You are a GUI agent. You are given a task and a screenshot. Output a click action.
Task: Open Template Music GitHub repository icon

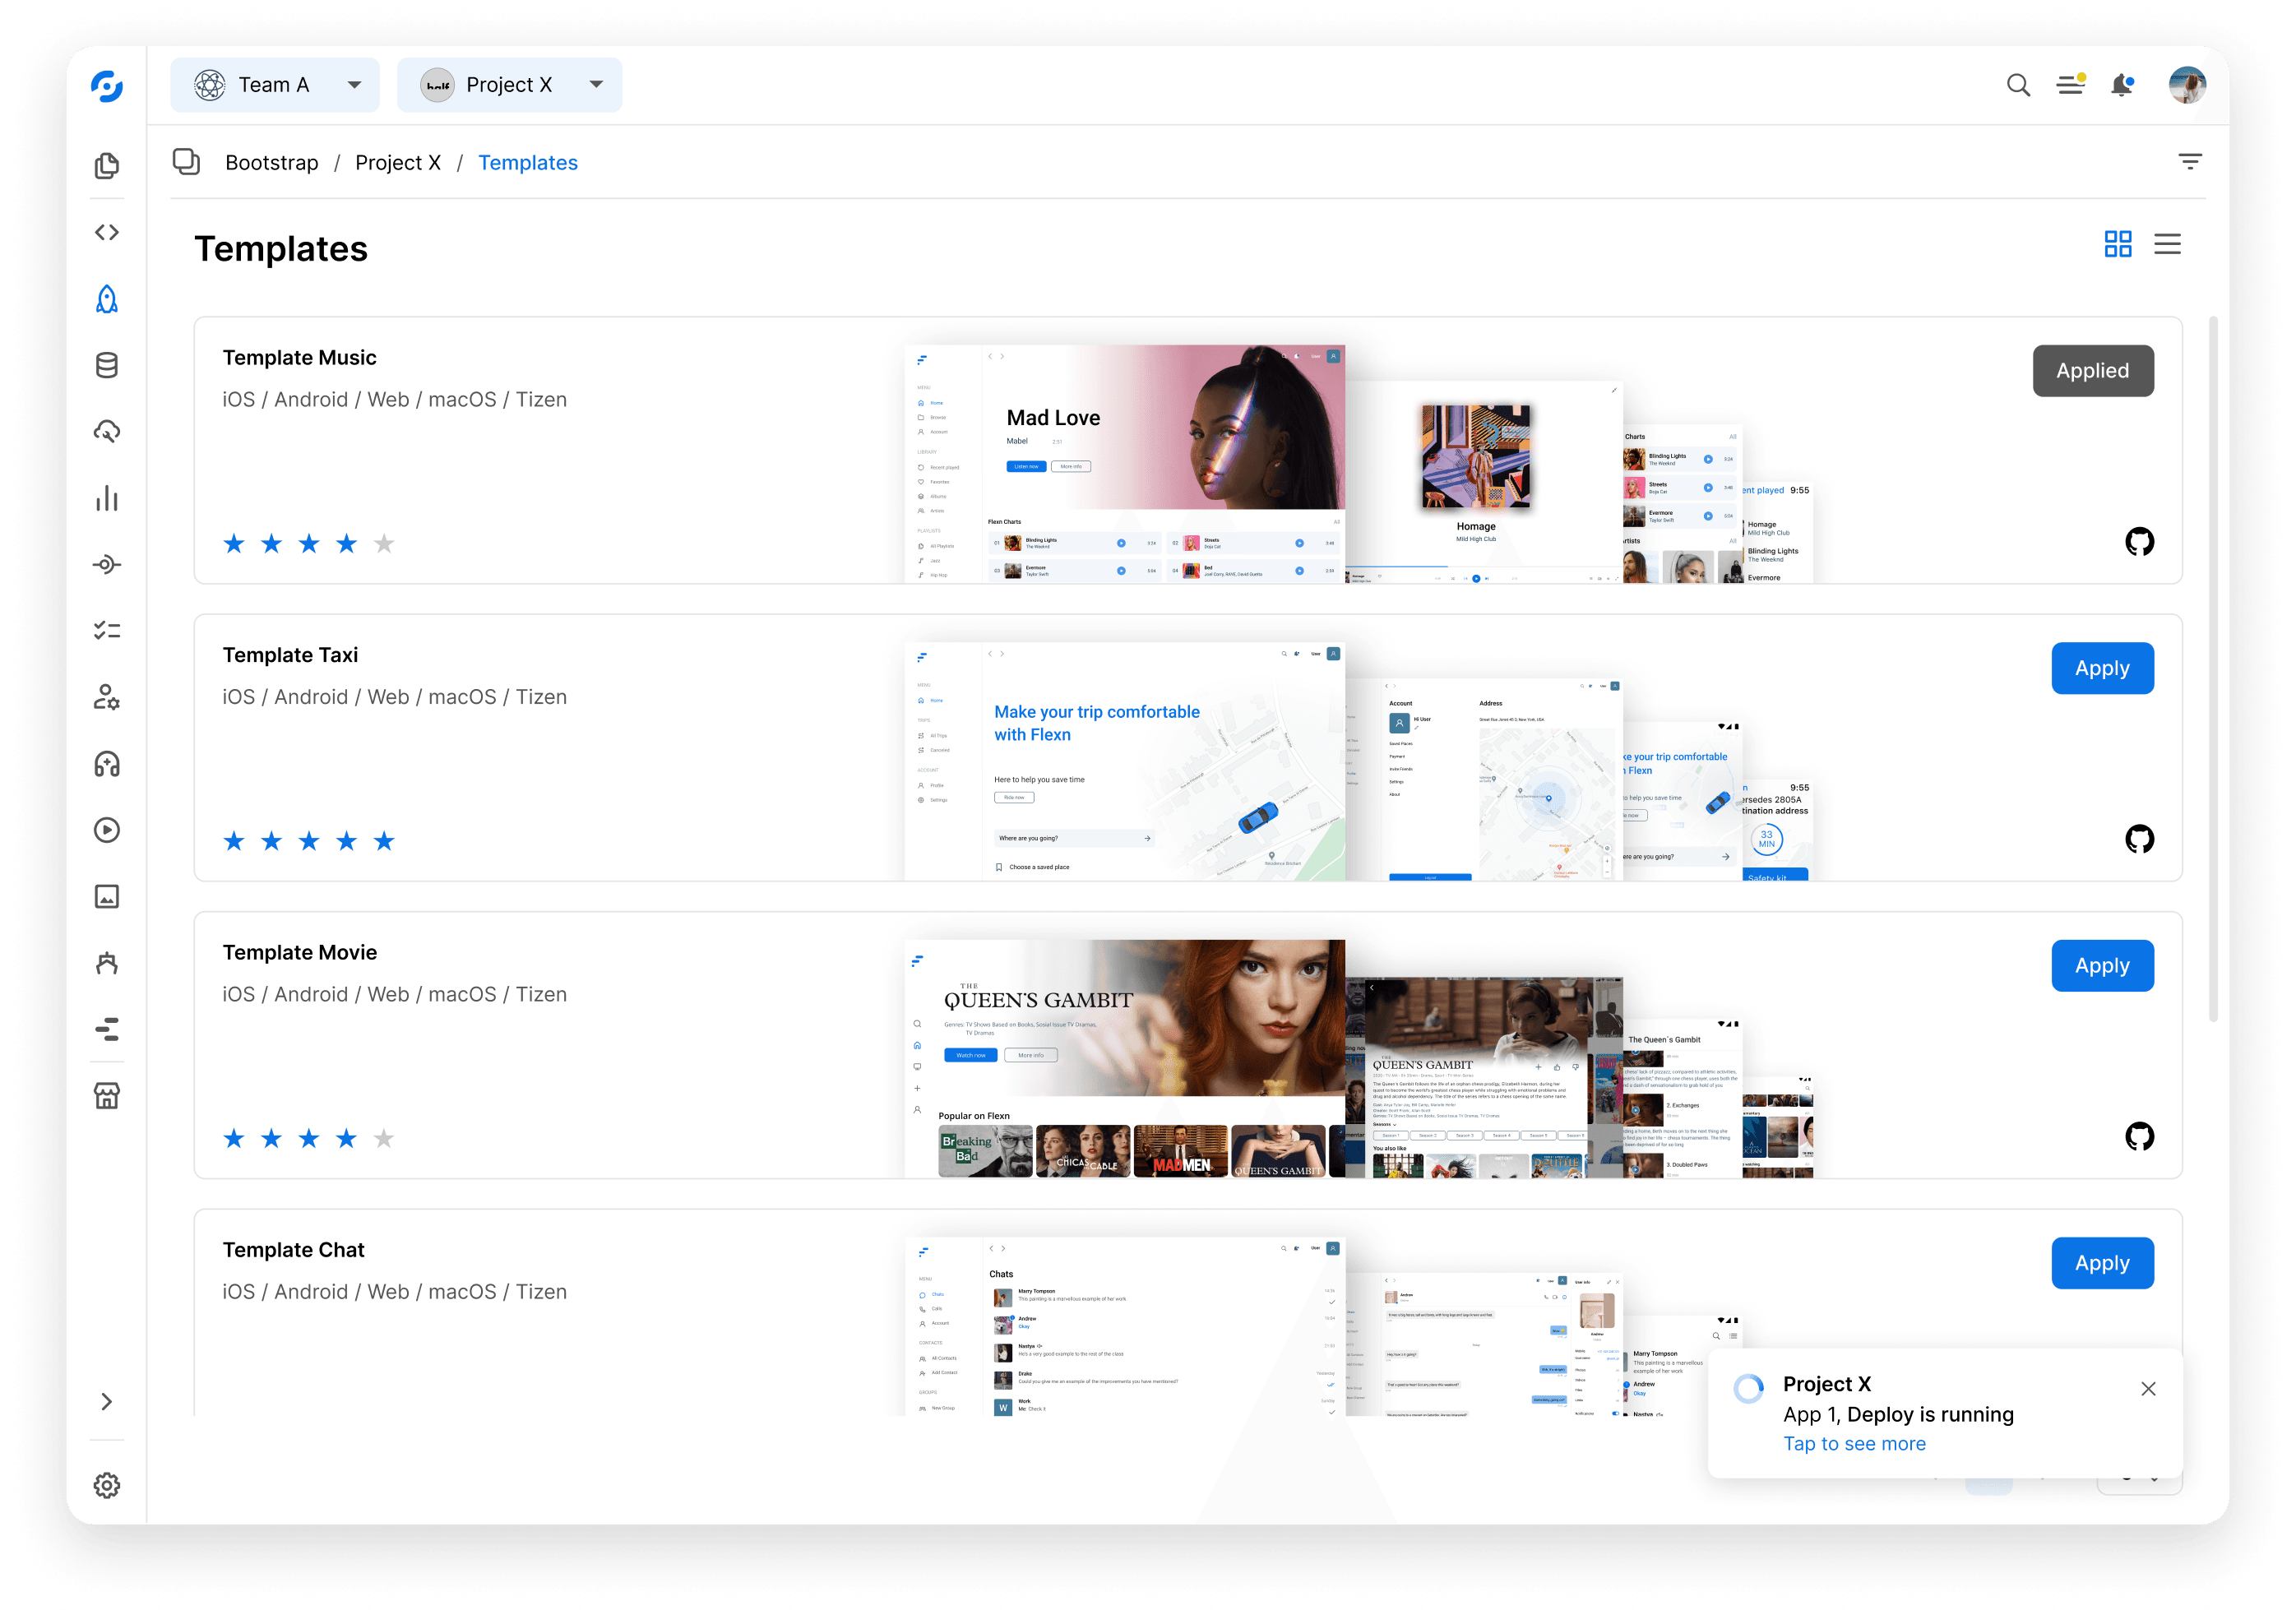click(2139, 542)
